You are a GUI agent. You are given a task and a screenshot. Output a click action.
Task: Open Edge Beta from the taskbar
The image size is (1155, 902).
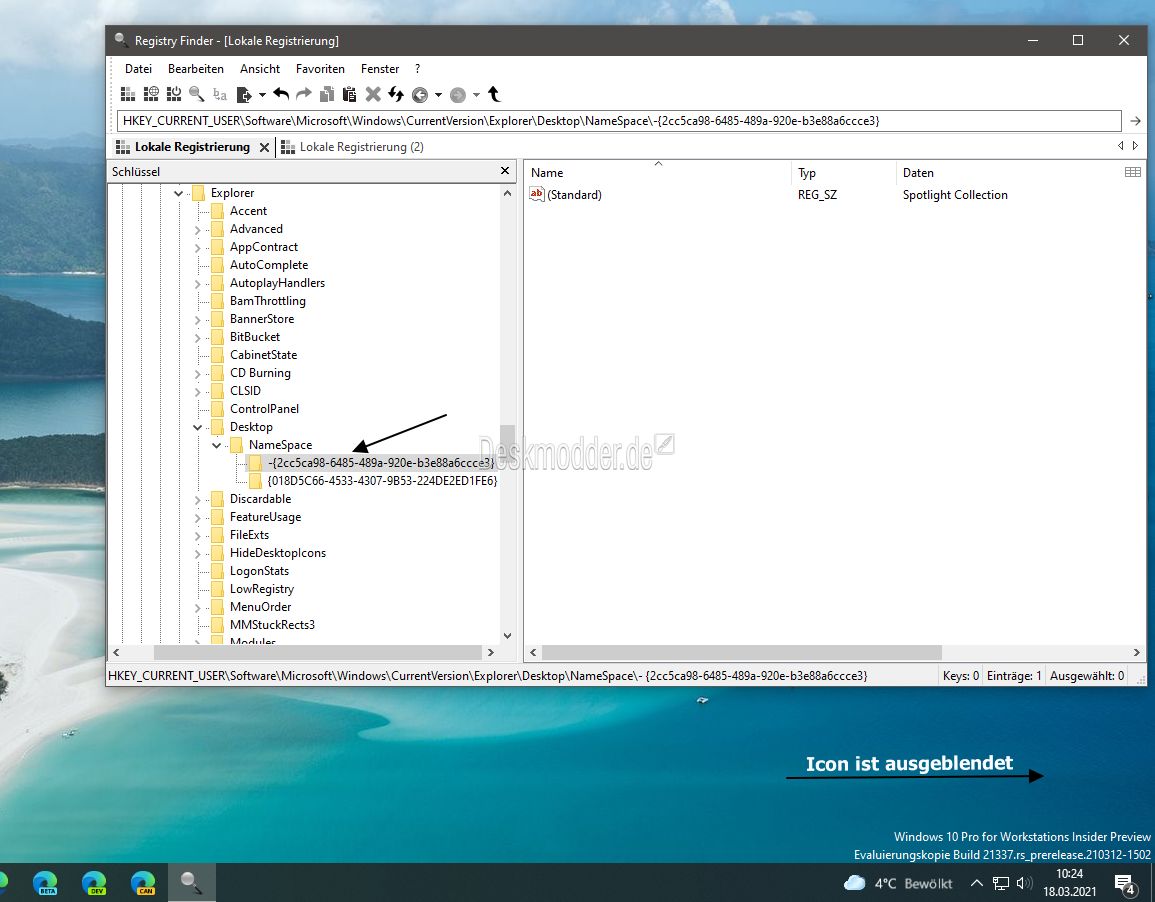pyautogui.click(x=46, y=883)
